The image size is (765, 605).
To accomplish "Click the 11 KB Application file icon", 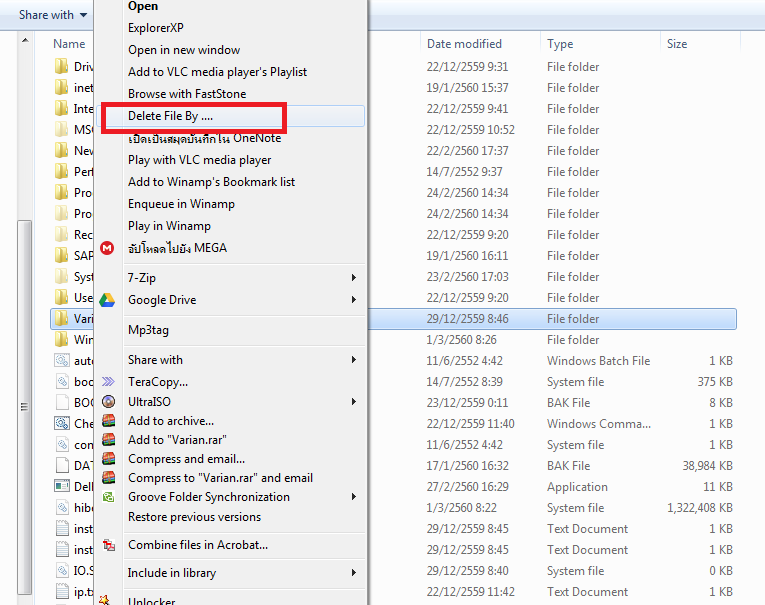I will coord(62,486).
